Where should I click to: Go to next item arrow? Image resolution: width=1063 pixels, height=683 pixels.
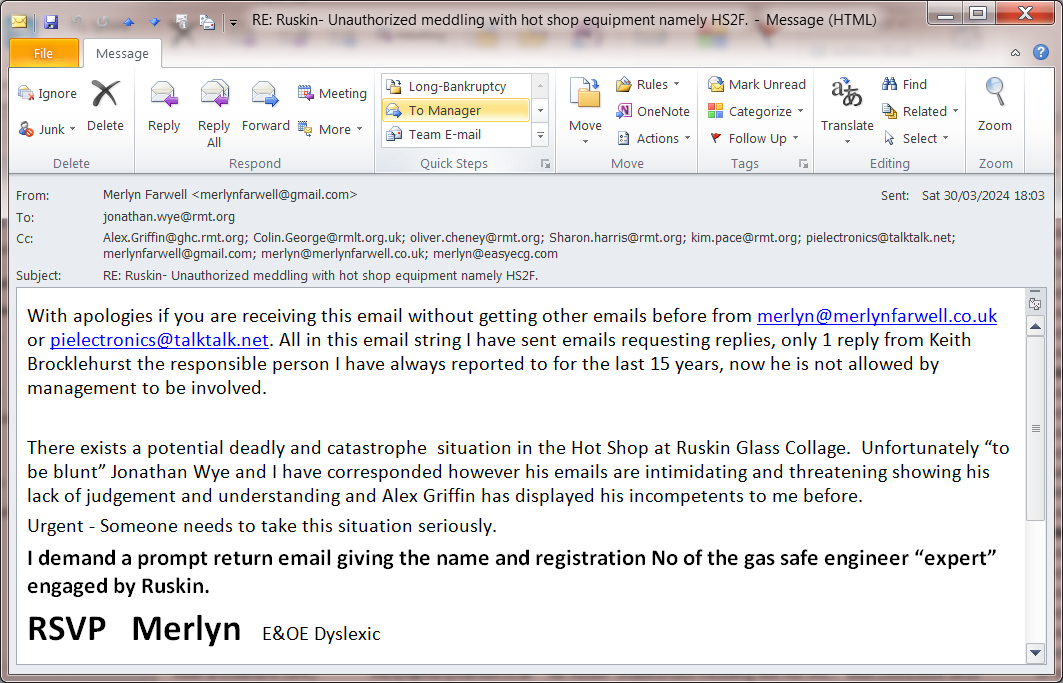pyautogui.click(x=155, y=22)
